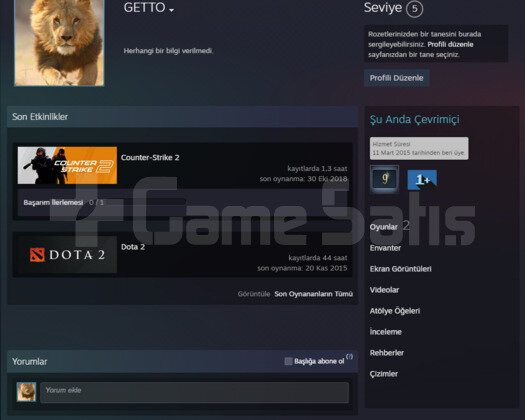Open the lion profile avatar image
Viewport: 525px width, 420px height.
click(x=59, y=43)
